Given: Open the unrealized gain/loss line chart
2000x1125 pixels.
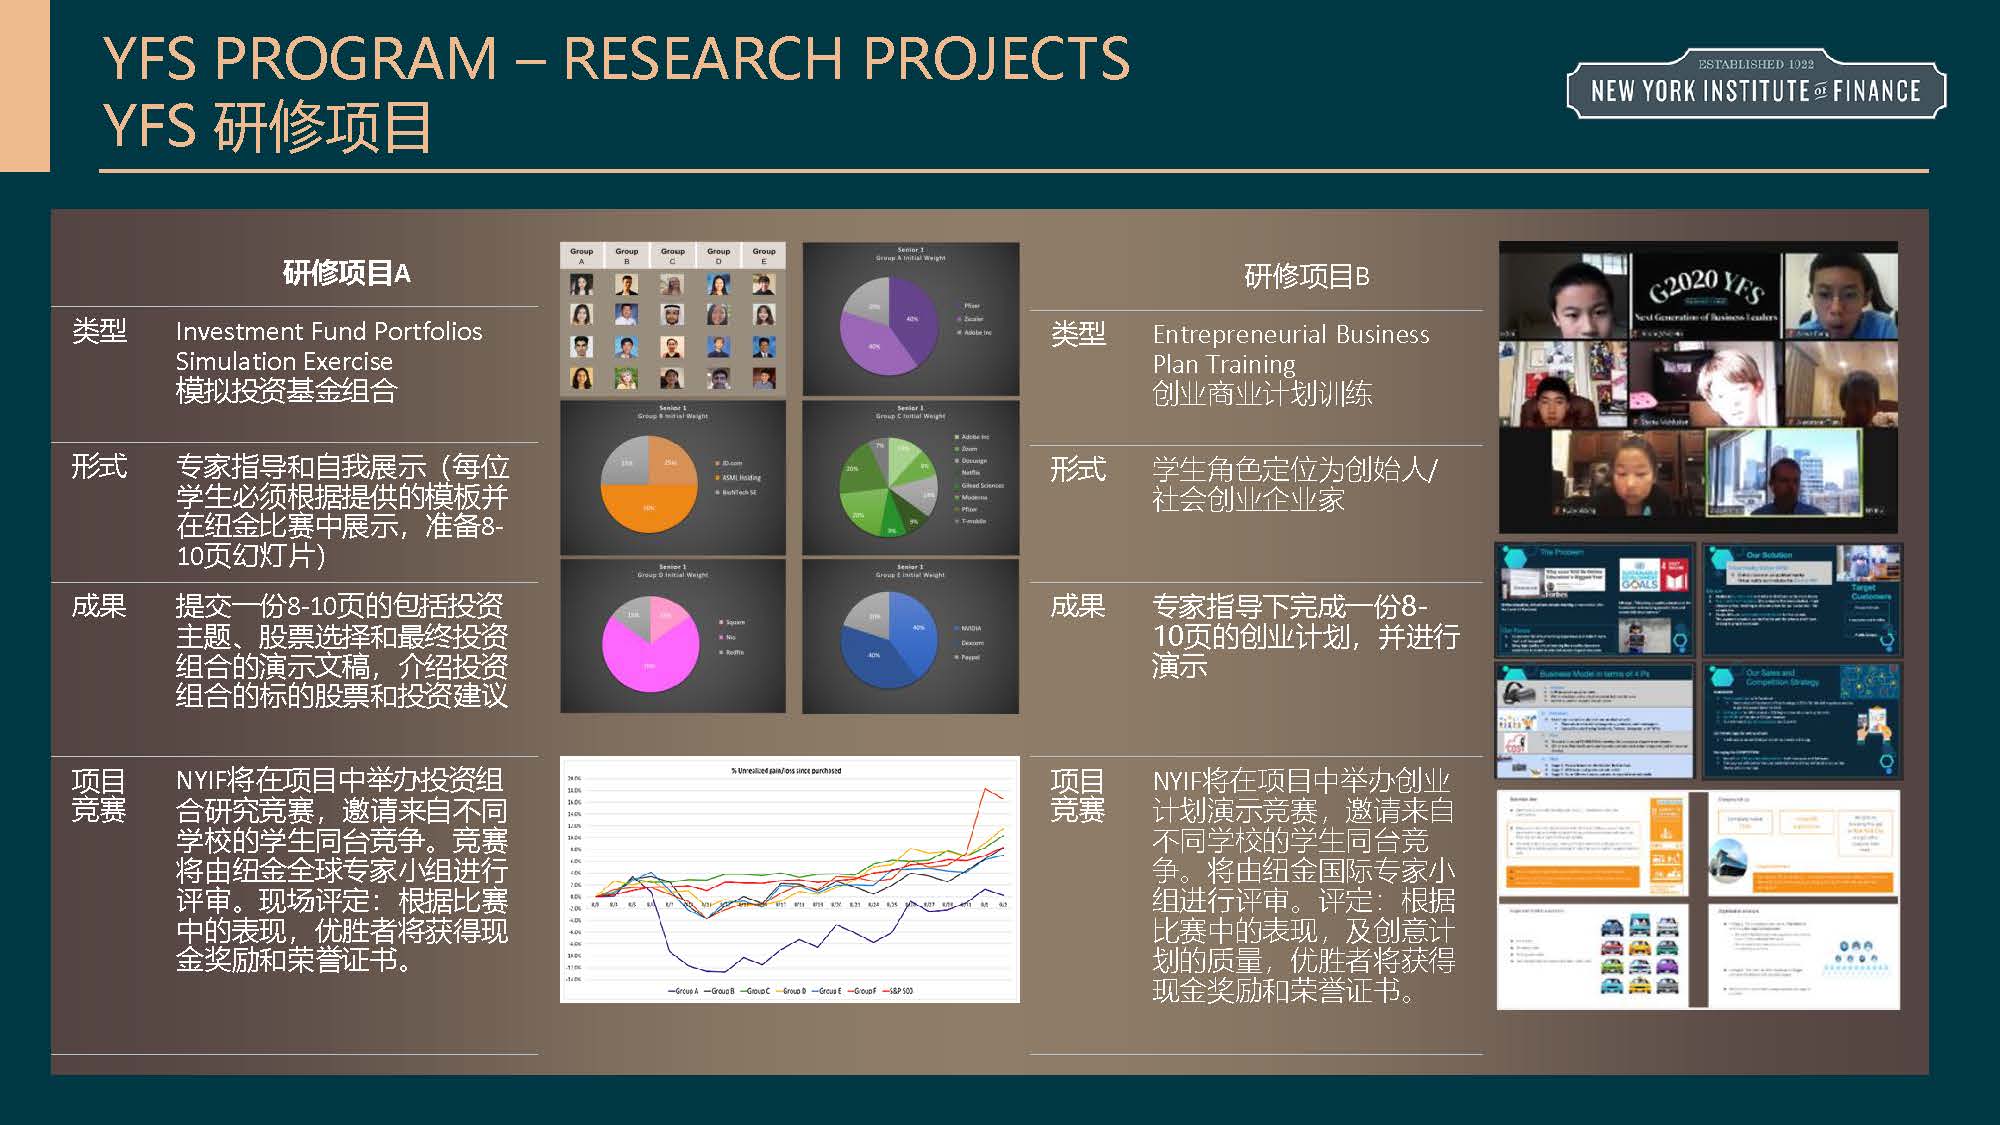Looking at the screenshot, I should pyautogui.click(x=790, y=870).
